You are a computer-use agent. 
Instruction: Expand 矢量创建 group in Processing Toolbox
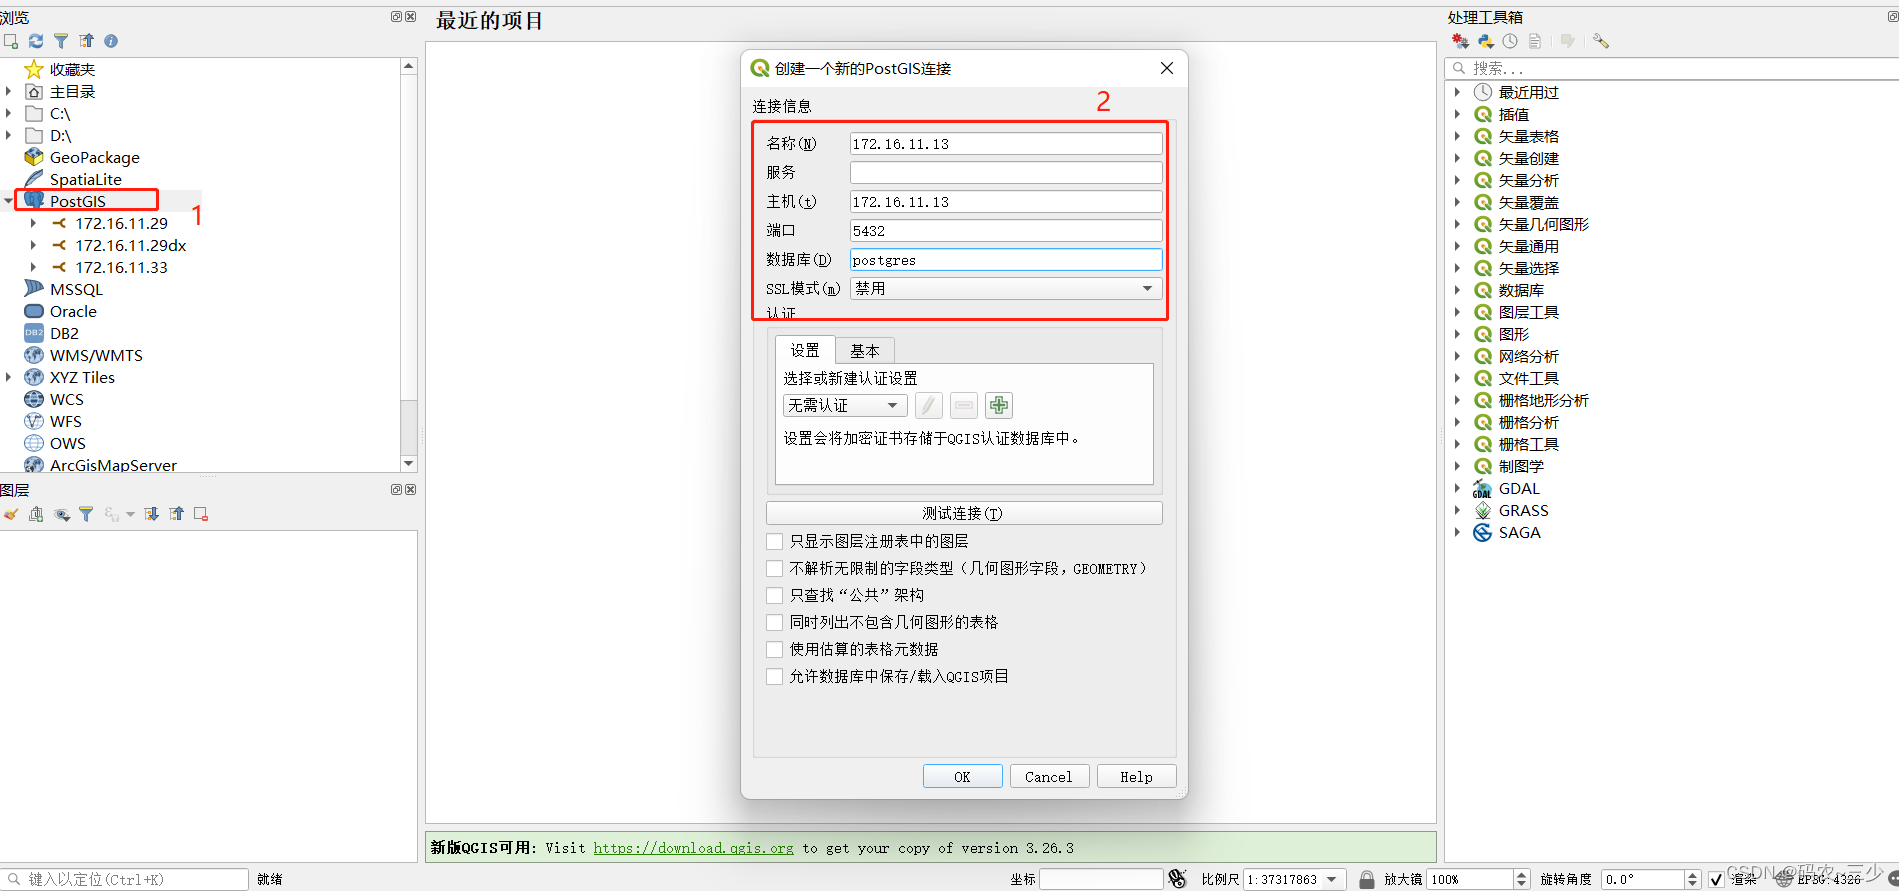(x=1457, y=158)
